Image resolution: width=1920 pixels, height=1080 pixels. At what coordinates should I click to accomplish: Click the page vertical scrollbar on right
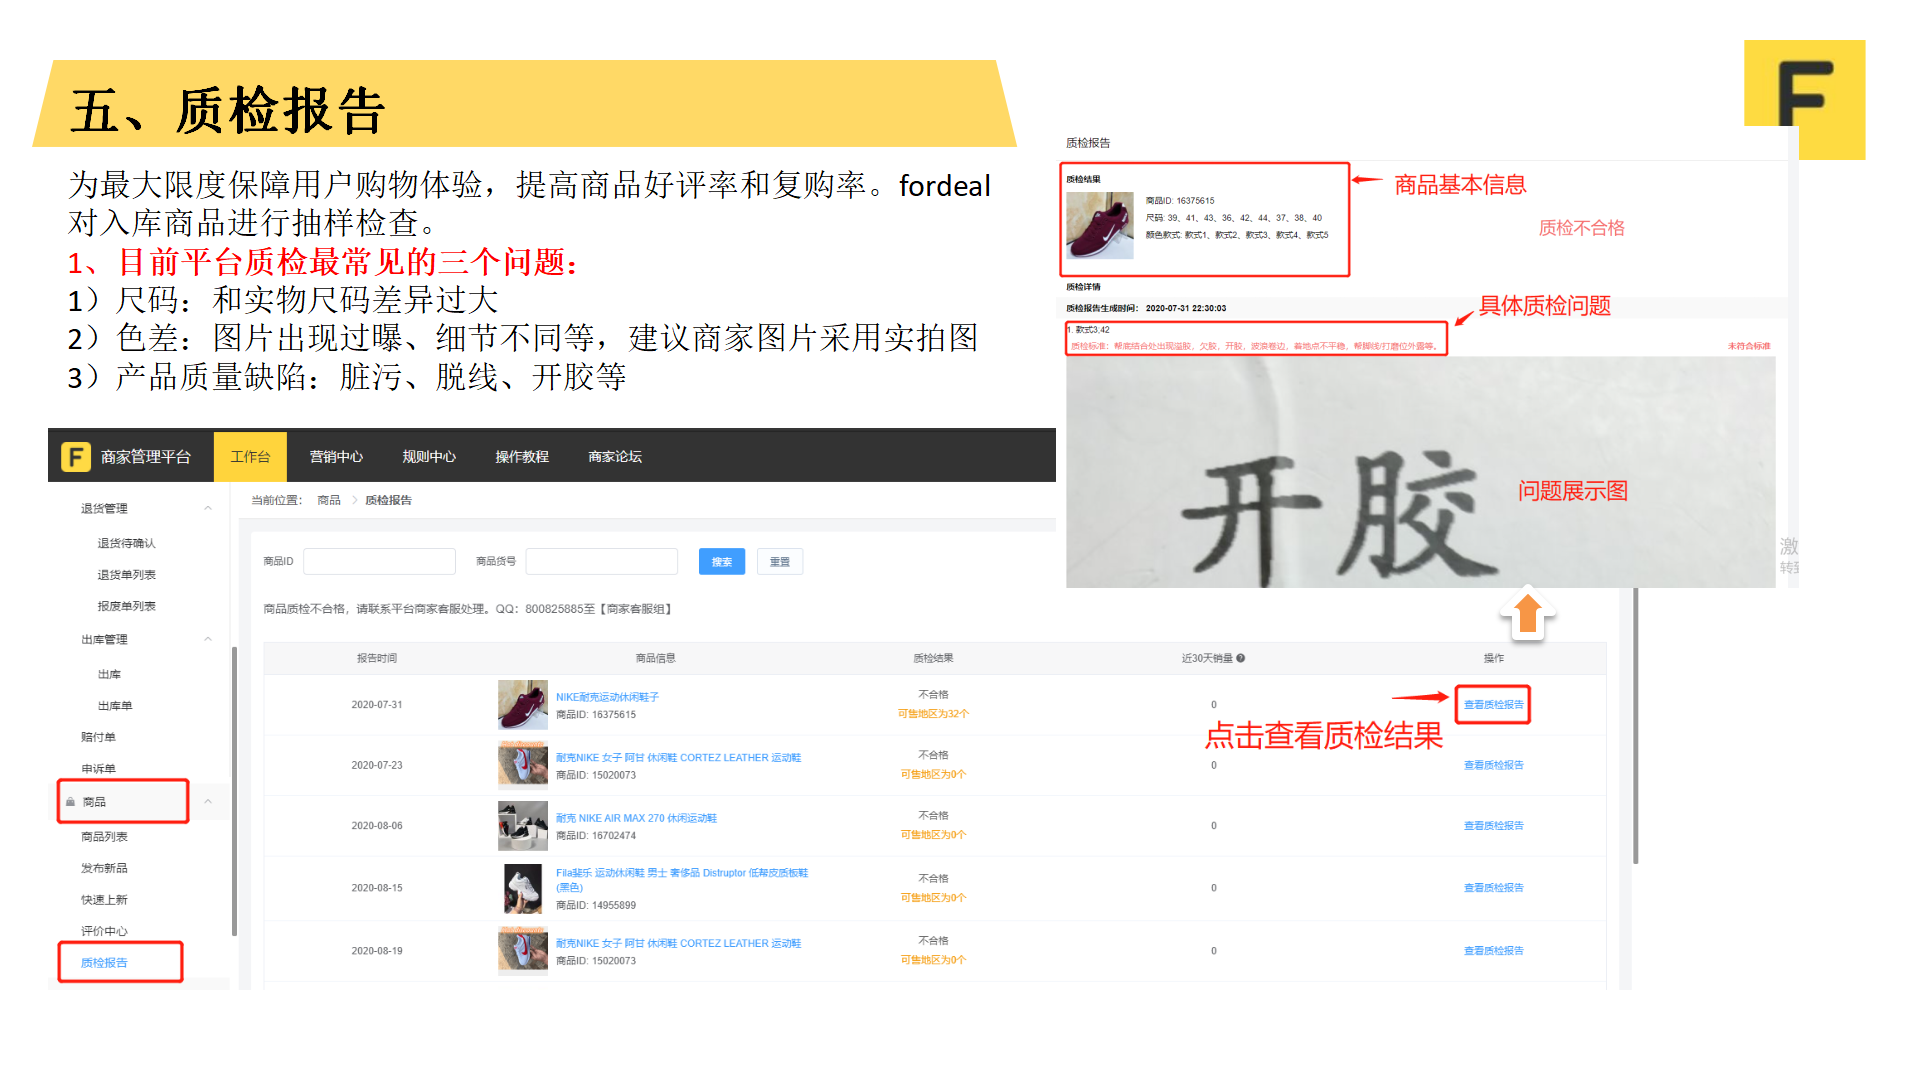click(x=1636, y=725)
